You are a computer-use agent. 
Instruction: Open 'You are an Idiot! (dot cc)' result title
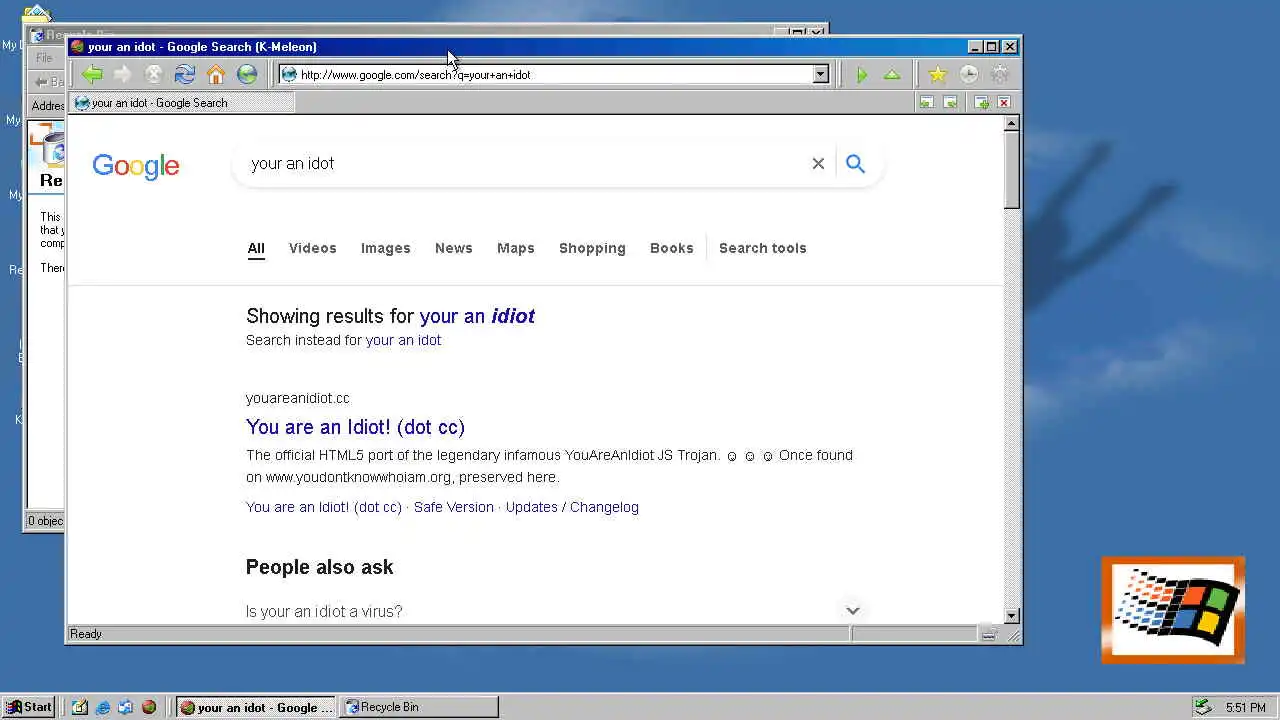pos(355,427)
